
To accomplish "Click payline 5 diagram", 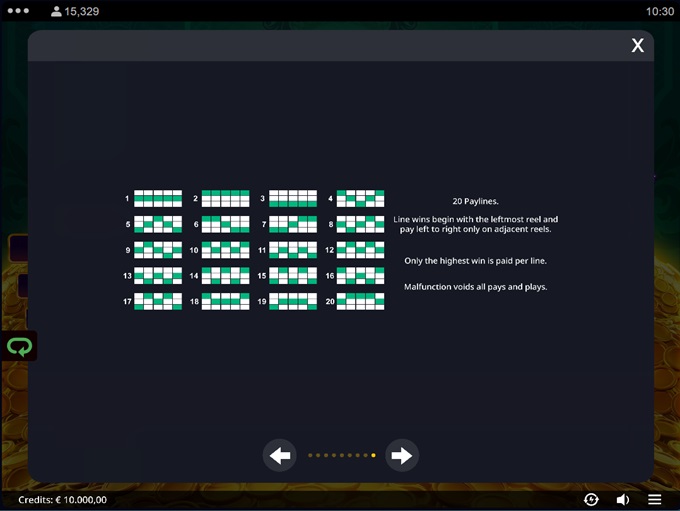I will [x=158, y=224].
